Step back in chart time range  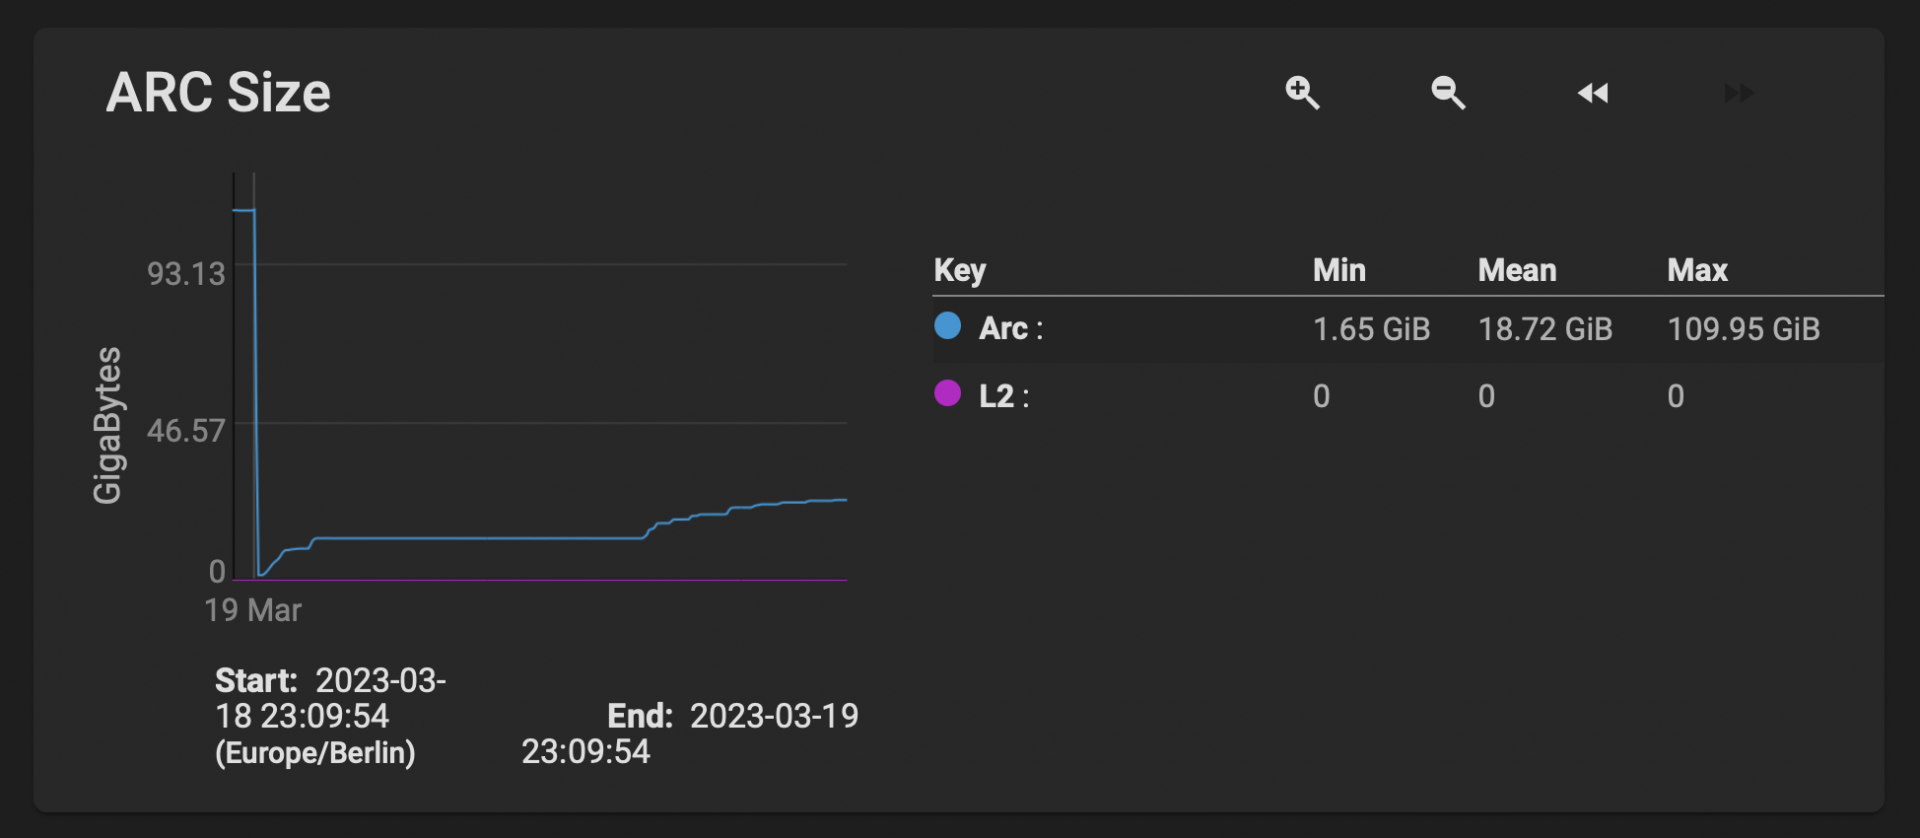pyautogui.click(x=1593, y=93)
